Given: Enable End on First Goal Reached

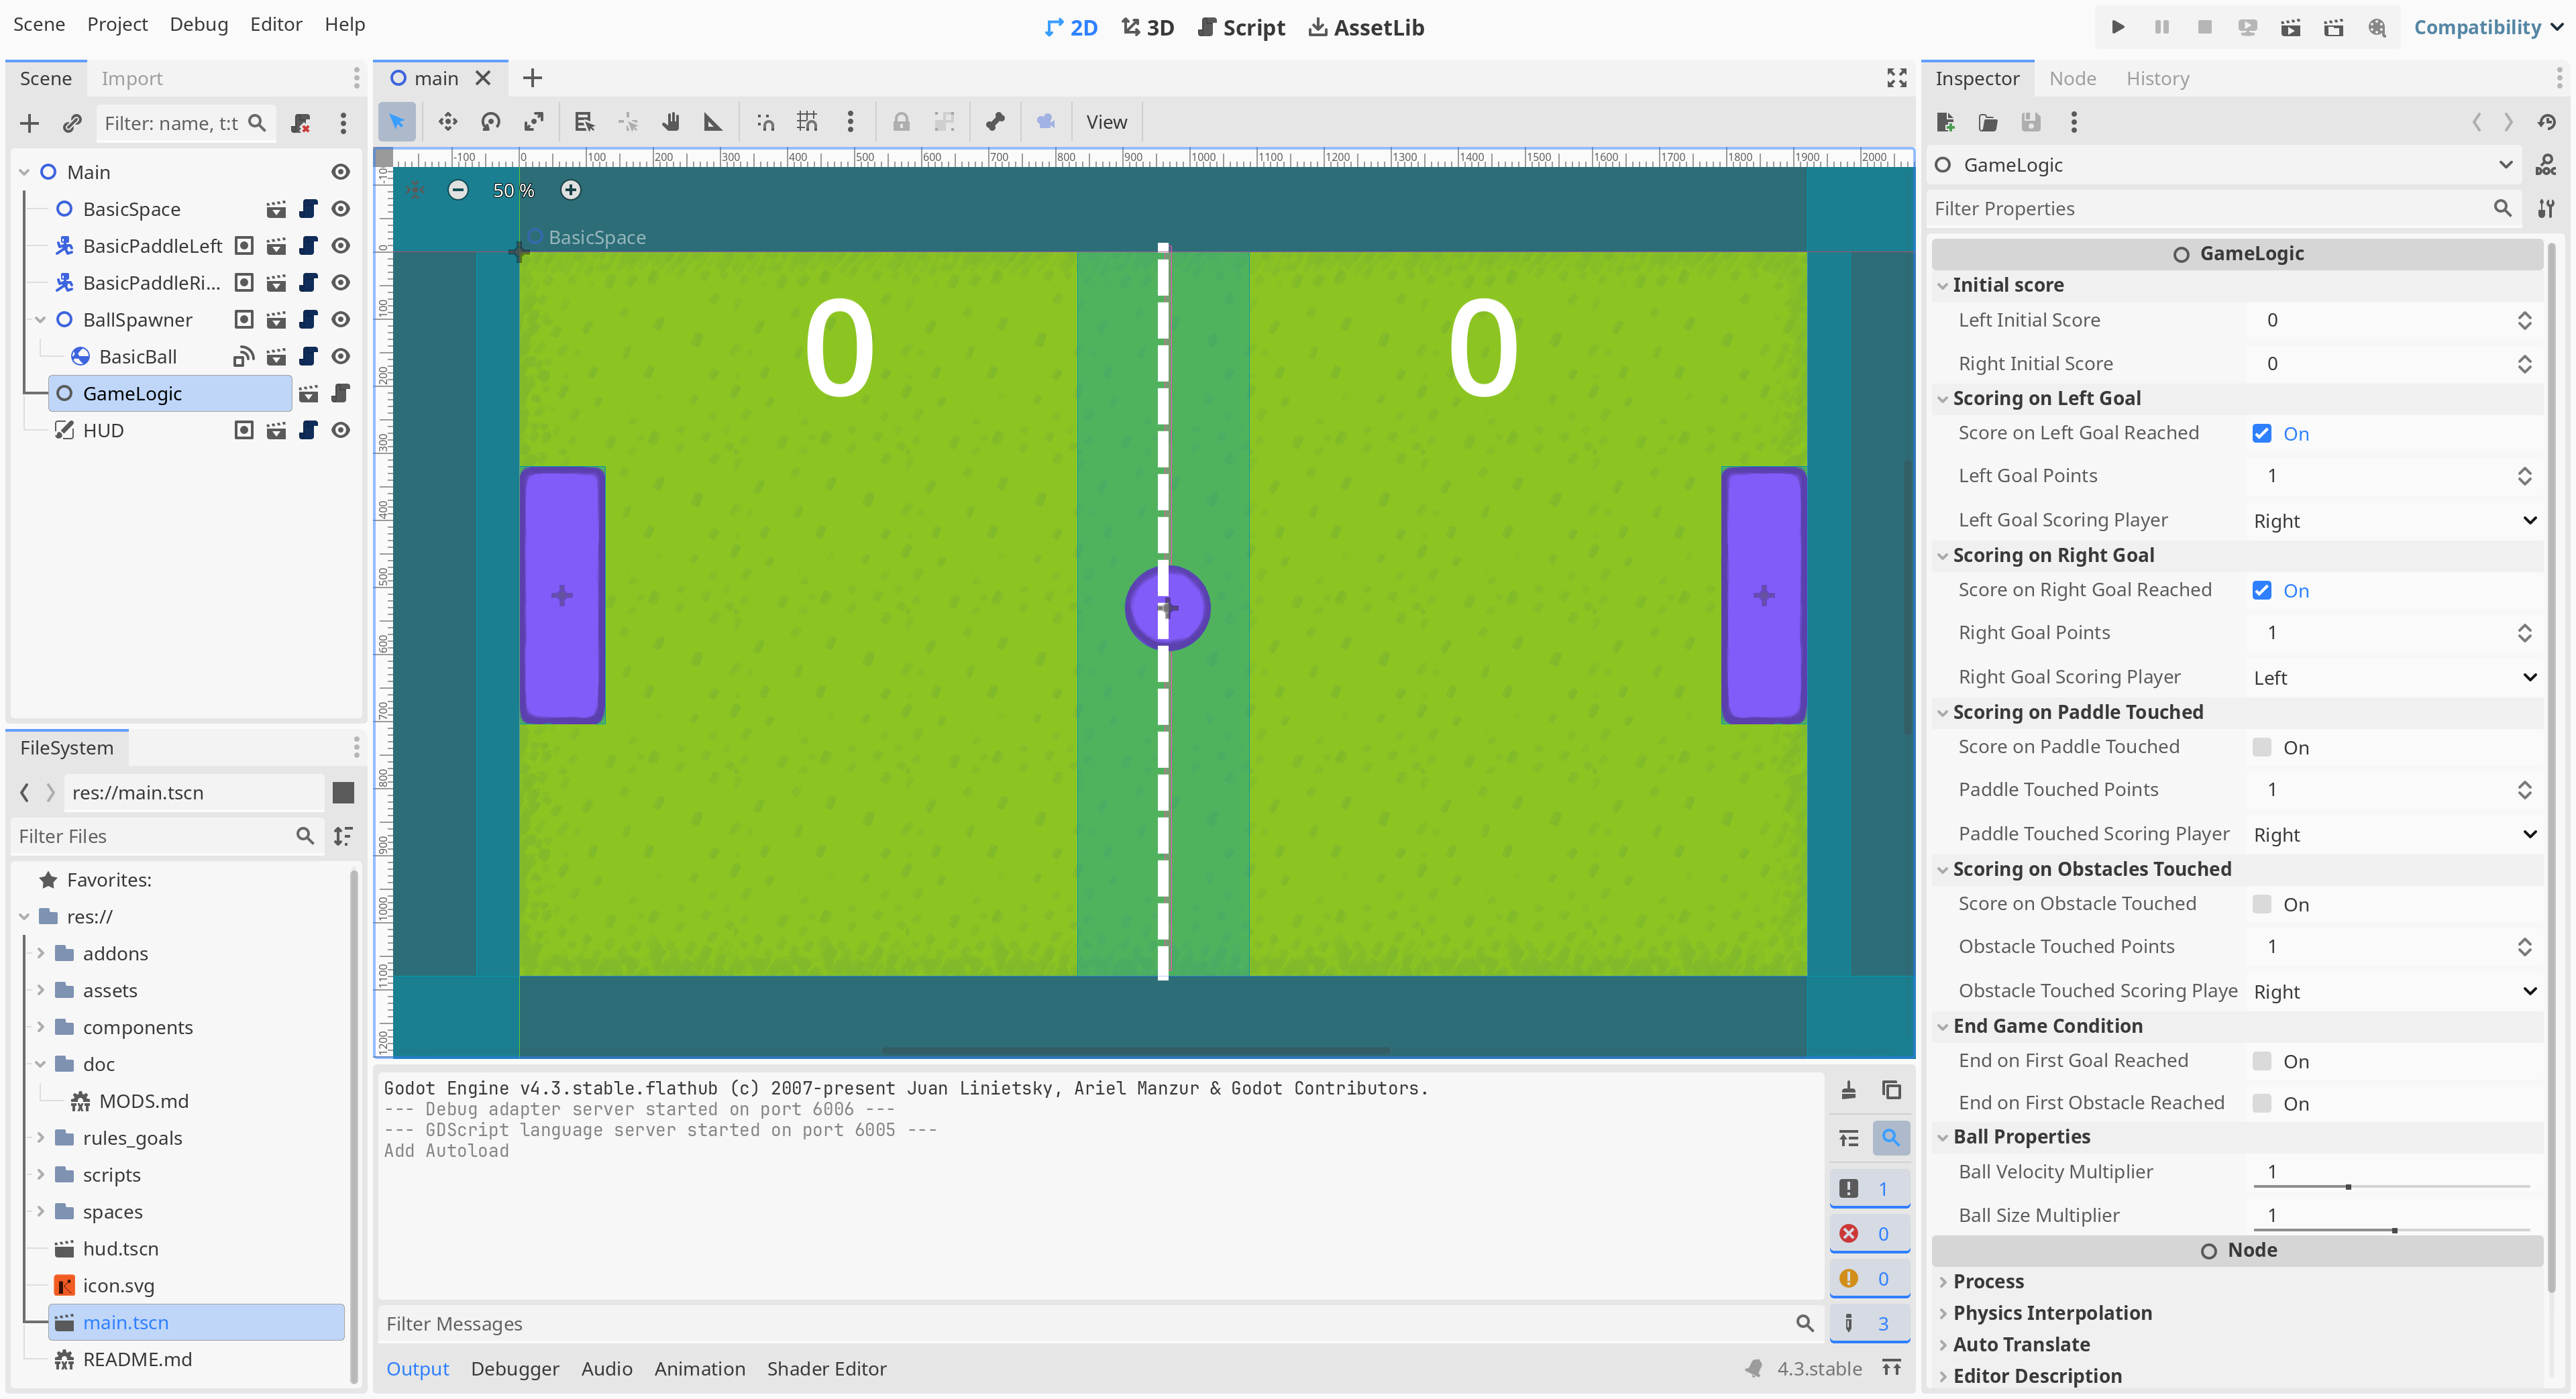Looking at the screenshot, I should point(2261,1062).
